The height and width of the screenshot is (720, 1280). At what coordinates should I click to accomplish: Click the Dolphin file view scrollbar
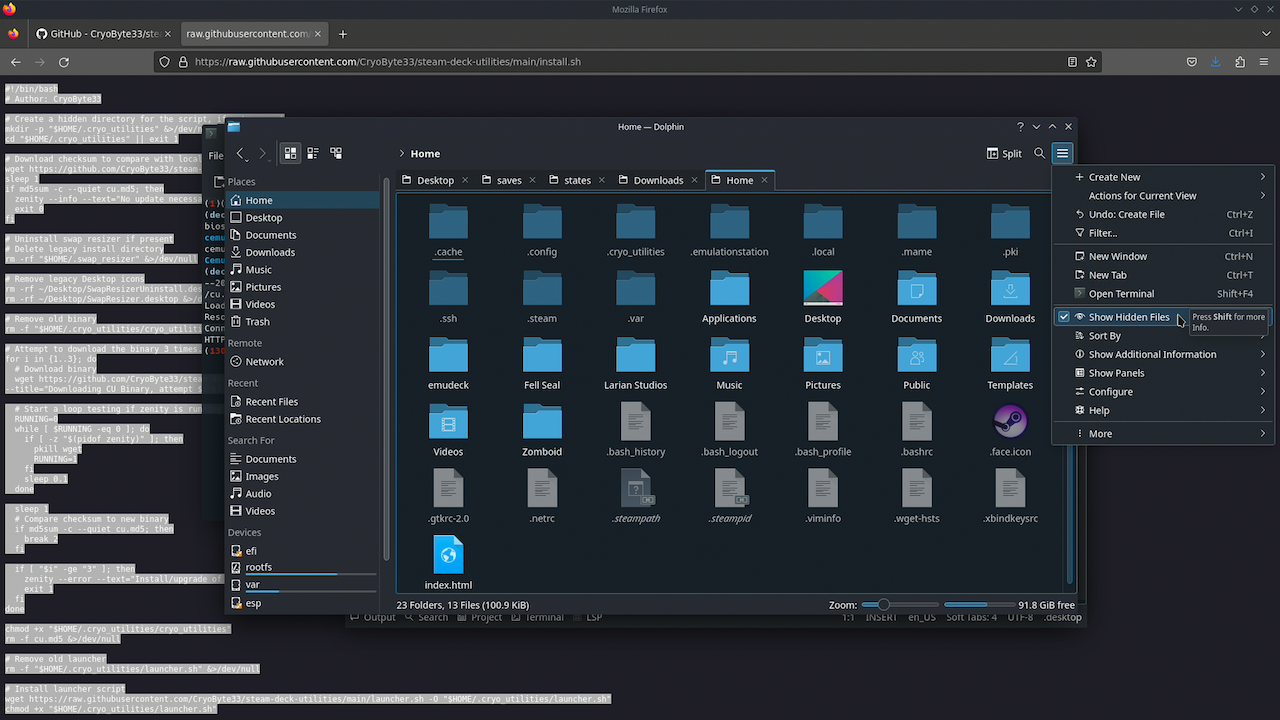coord(1071,390)
